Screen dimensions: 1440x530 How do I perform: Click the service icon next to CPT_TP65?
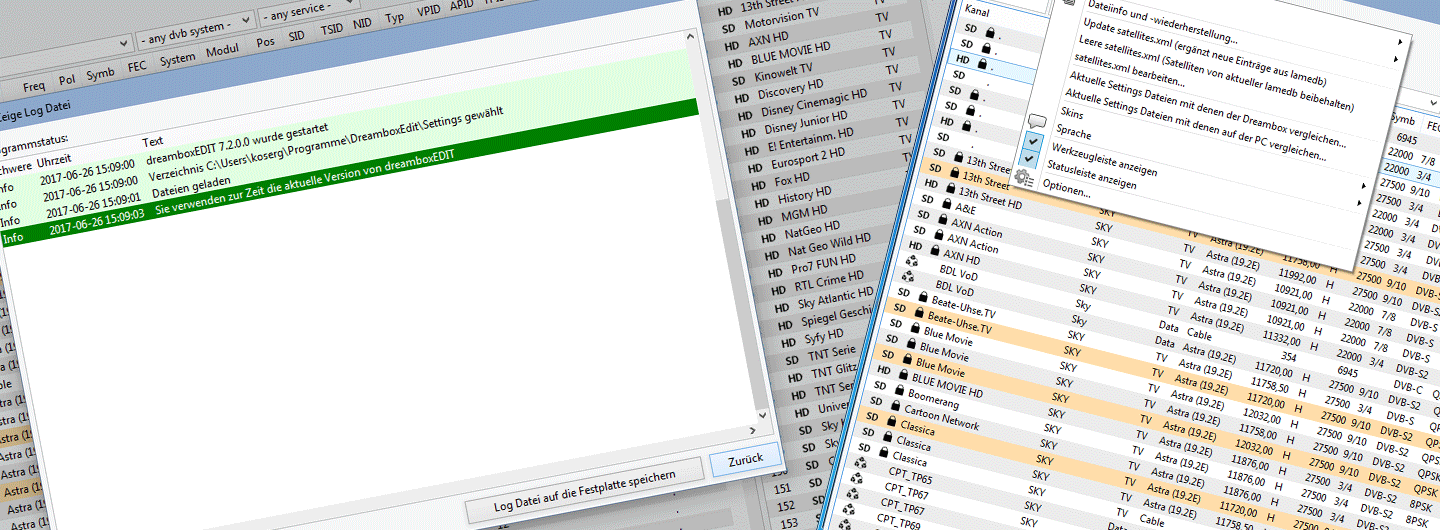861,462
